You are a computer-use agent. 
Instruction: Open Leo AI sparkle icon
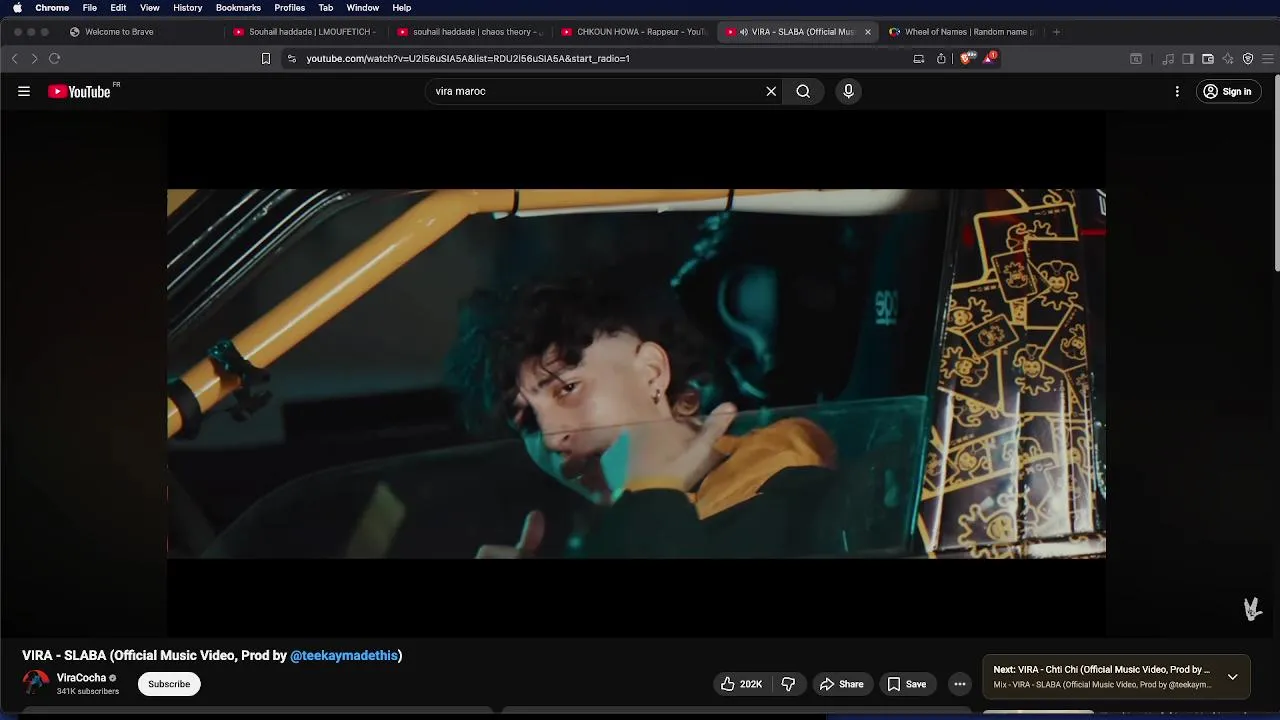pos(1228,59)
